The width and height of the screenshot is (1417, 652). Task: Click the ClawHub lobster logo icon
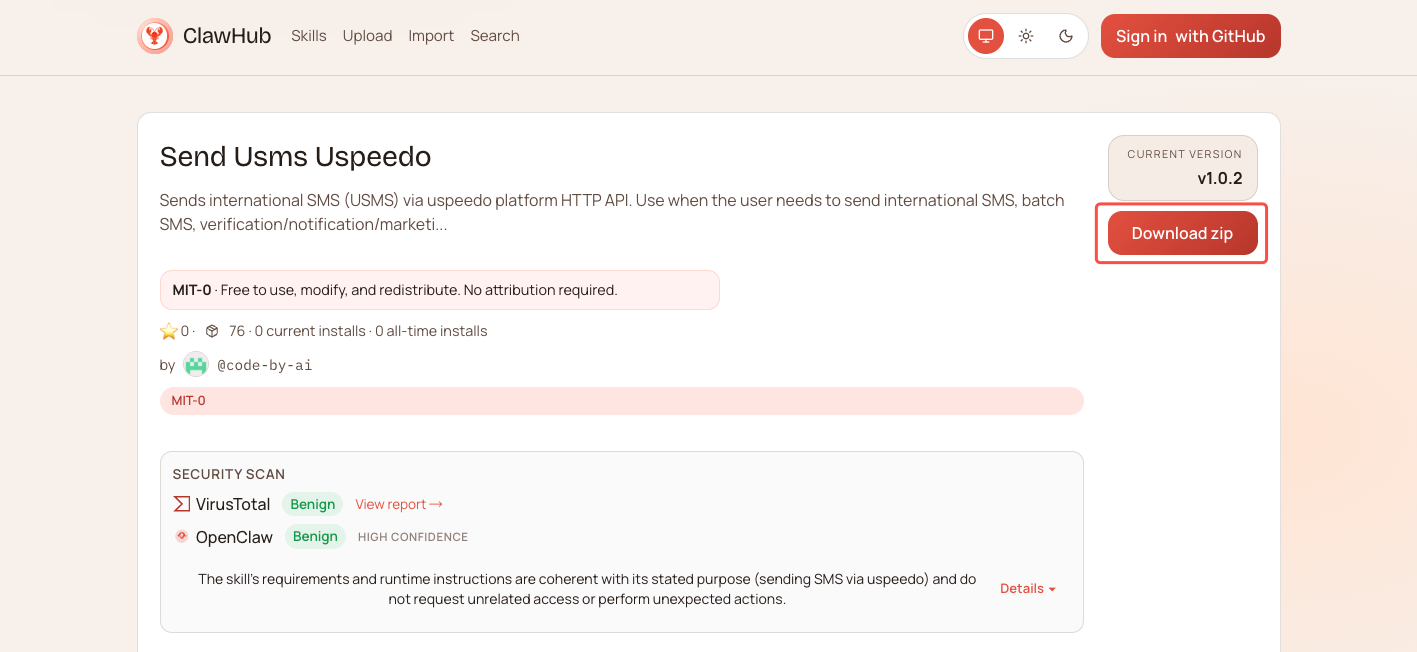point(155,36)
